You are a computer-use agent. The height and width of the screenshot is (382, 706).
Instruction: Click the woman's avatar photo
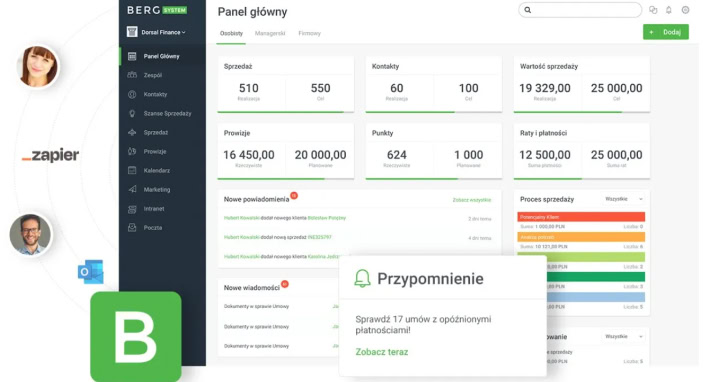(38, 66)
